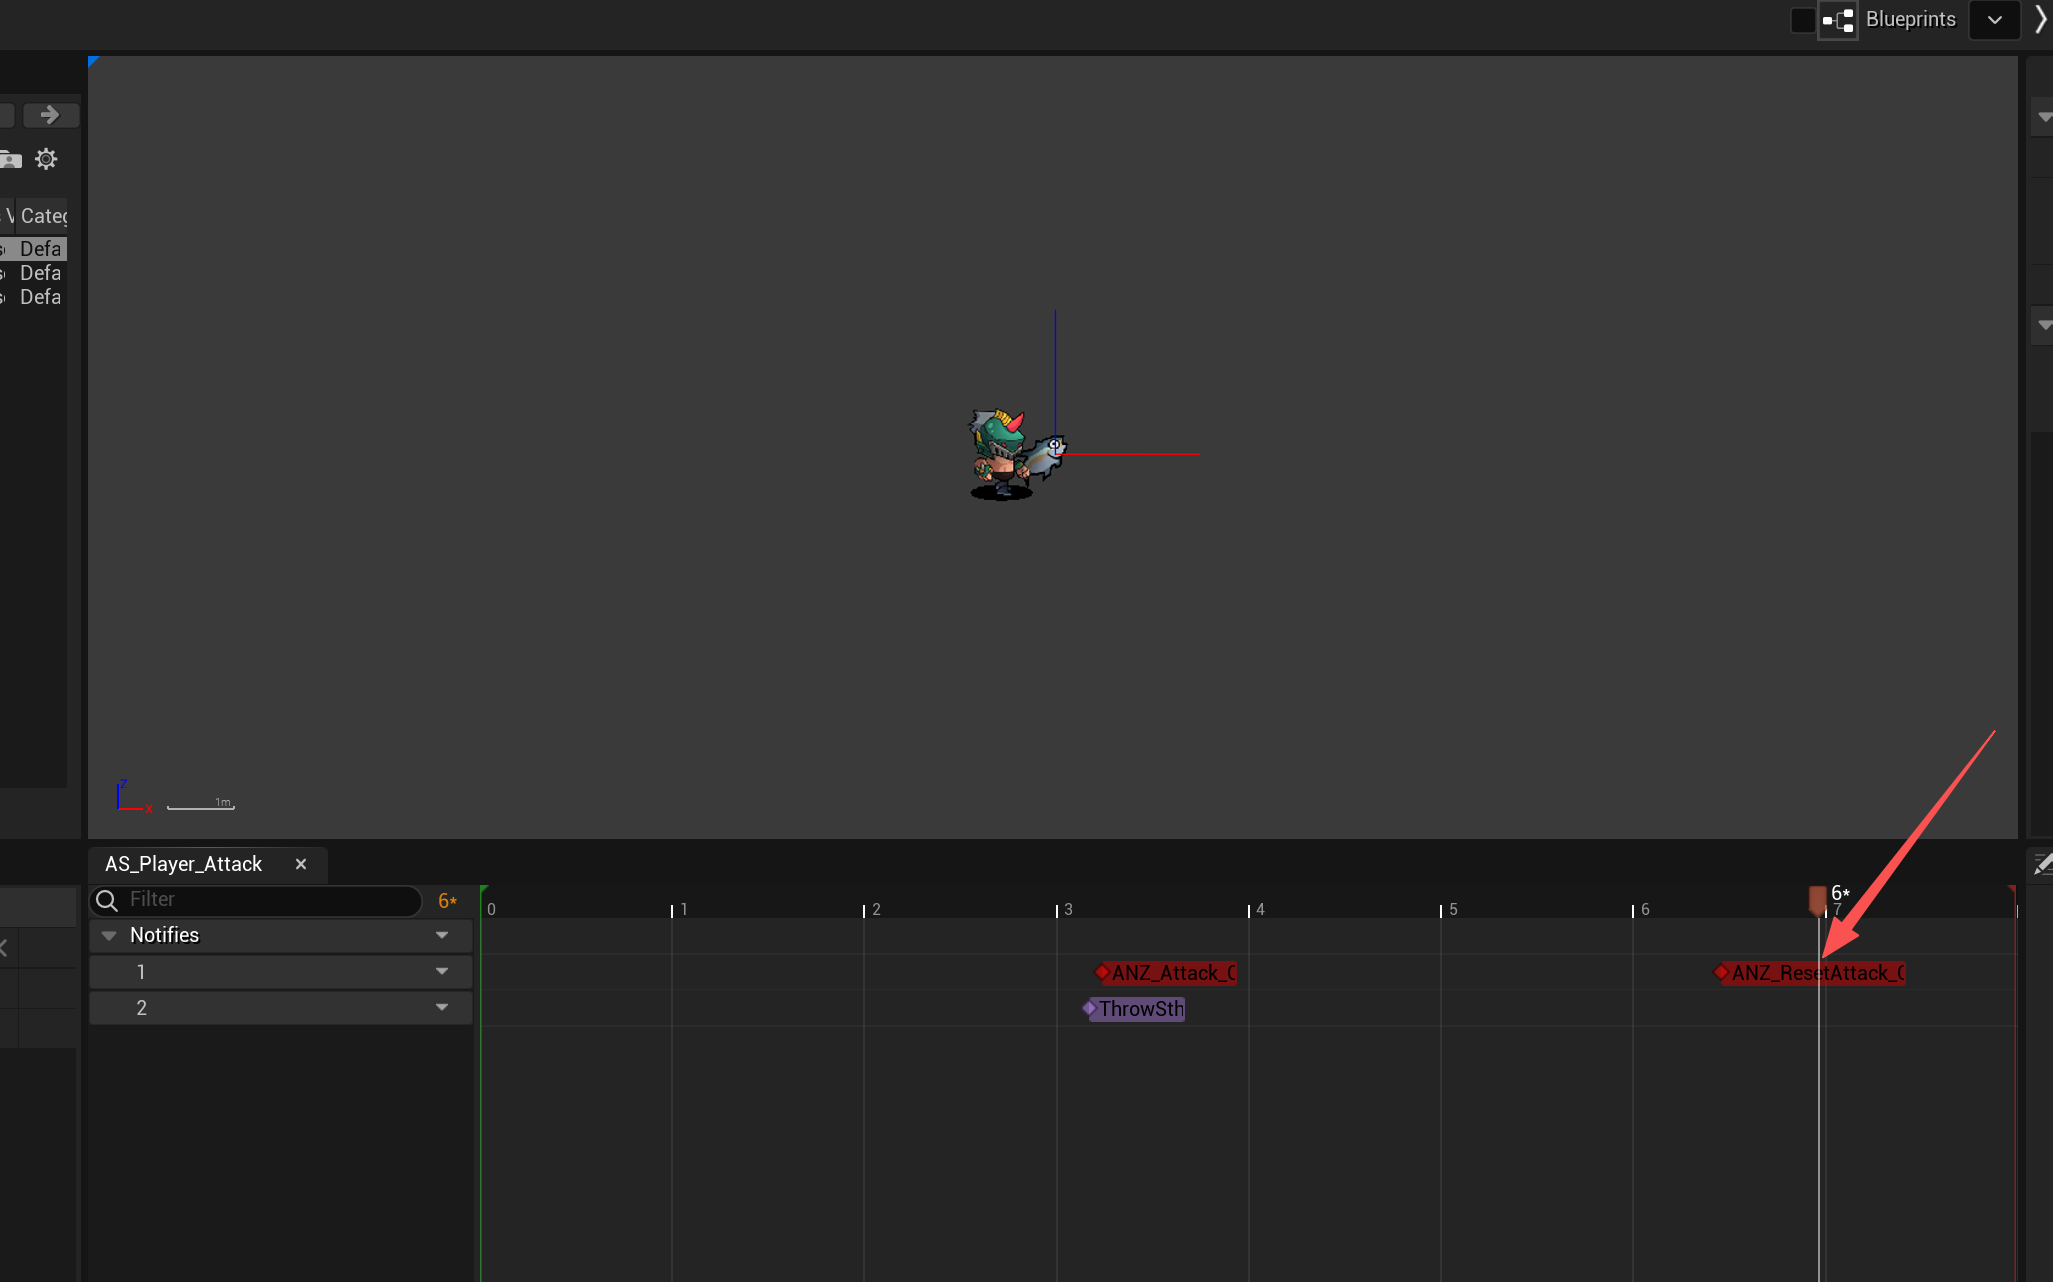Click the search magnifier icon

click(107, 900)
